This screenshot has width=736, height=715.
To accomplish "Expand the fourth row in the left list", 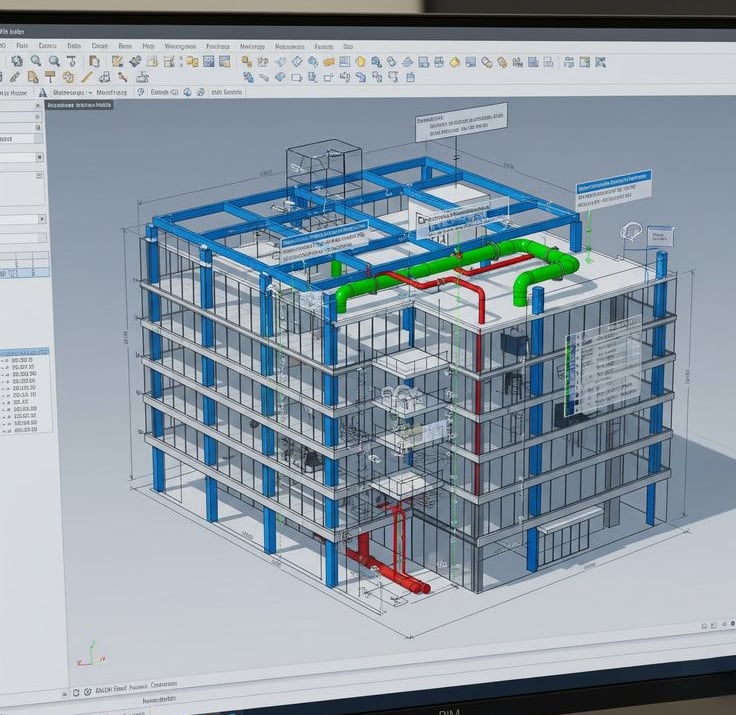I will (x=3, y=382).
